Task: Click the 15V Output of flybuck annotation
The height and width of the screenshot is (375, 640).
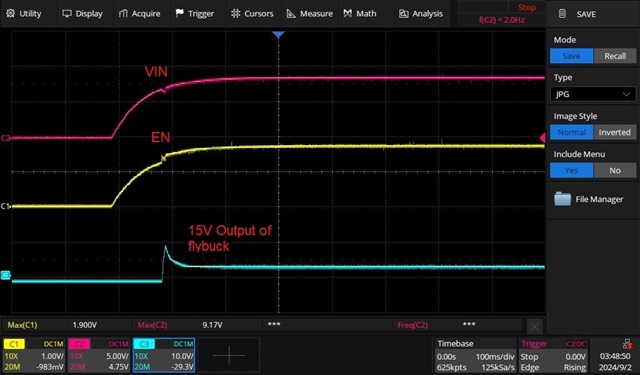Action: [x=229, y=238]
